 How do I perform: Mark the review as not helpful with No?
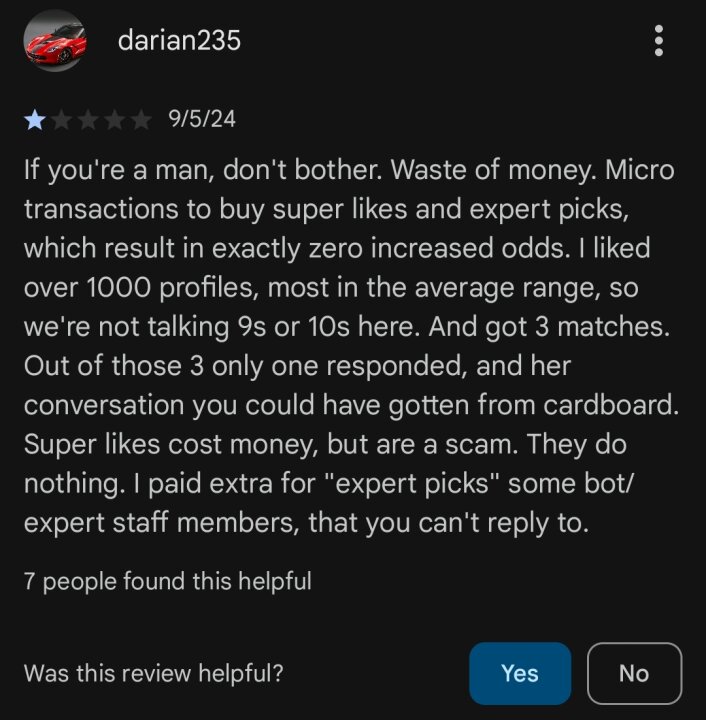tap(634, 673)
